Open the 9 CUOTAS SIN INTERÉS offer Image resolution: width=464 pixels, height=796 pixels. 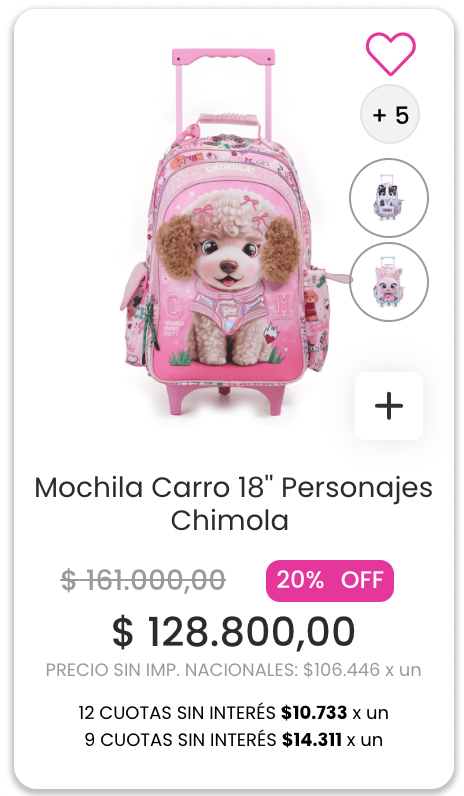click(x=234, y=740)
